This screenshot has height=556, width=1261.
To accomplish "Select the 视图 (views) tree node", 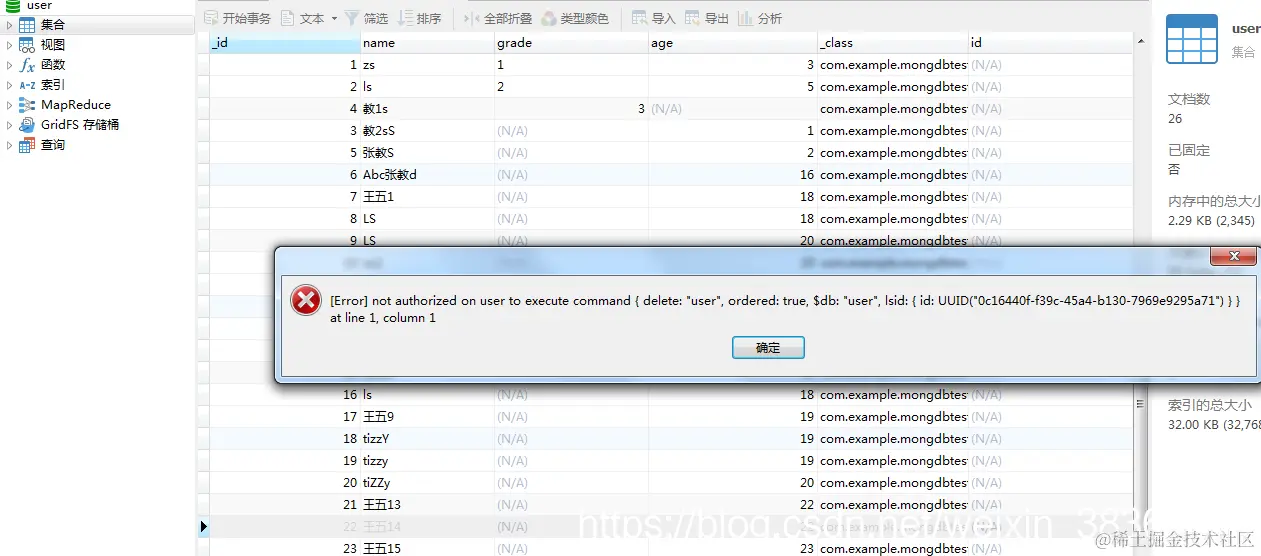I will click(x=53, y=45).
